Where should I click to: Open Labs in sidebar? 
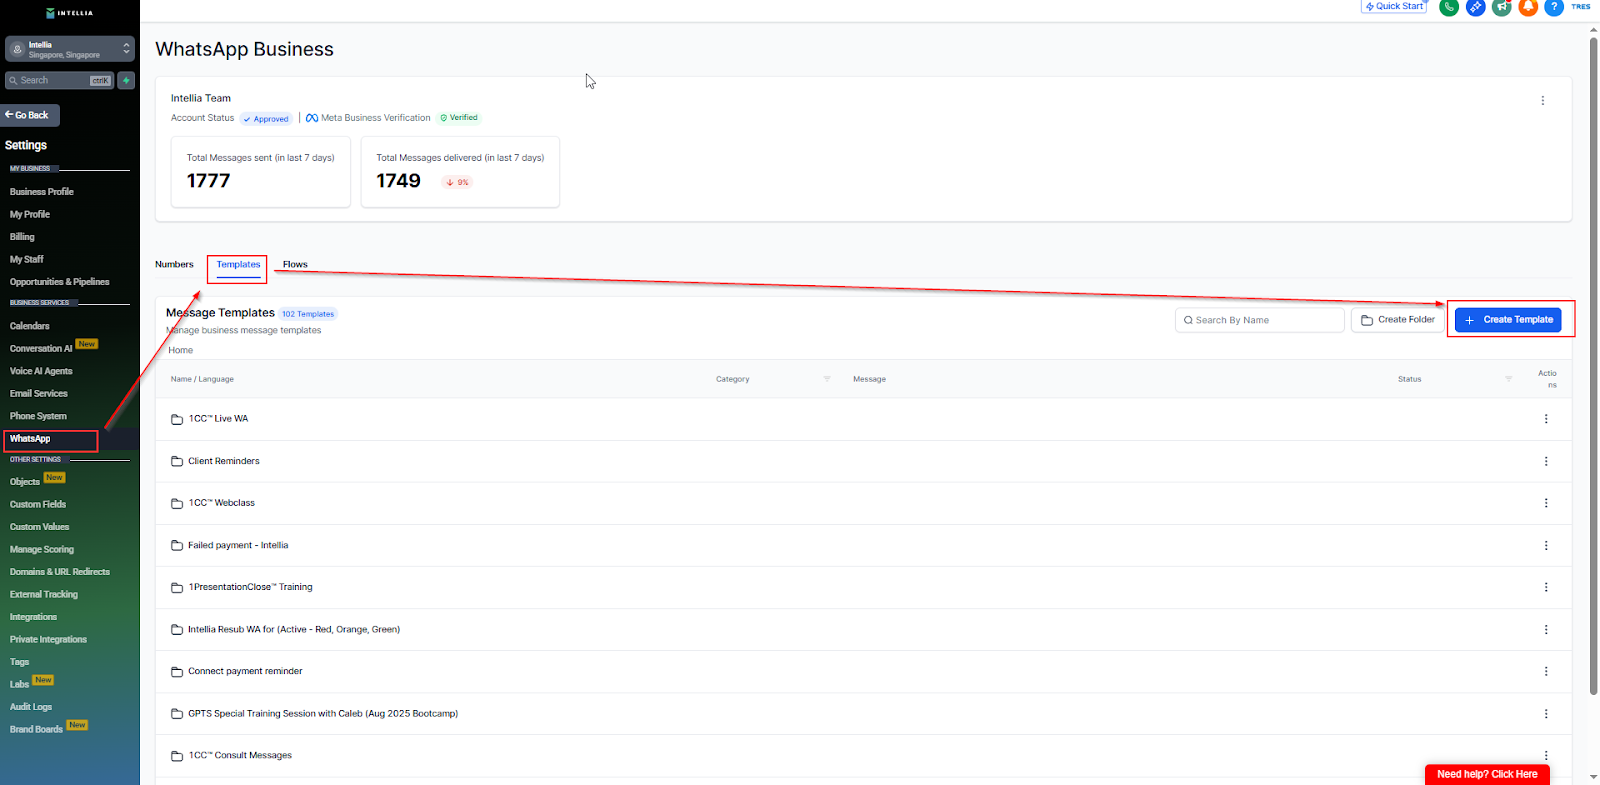(x=20, y=685)
